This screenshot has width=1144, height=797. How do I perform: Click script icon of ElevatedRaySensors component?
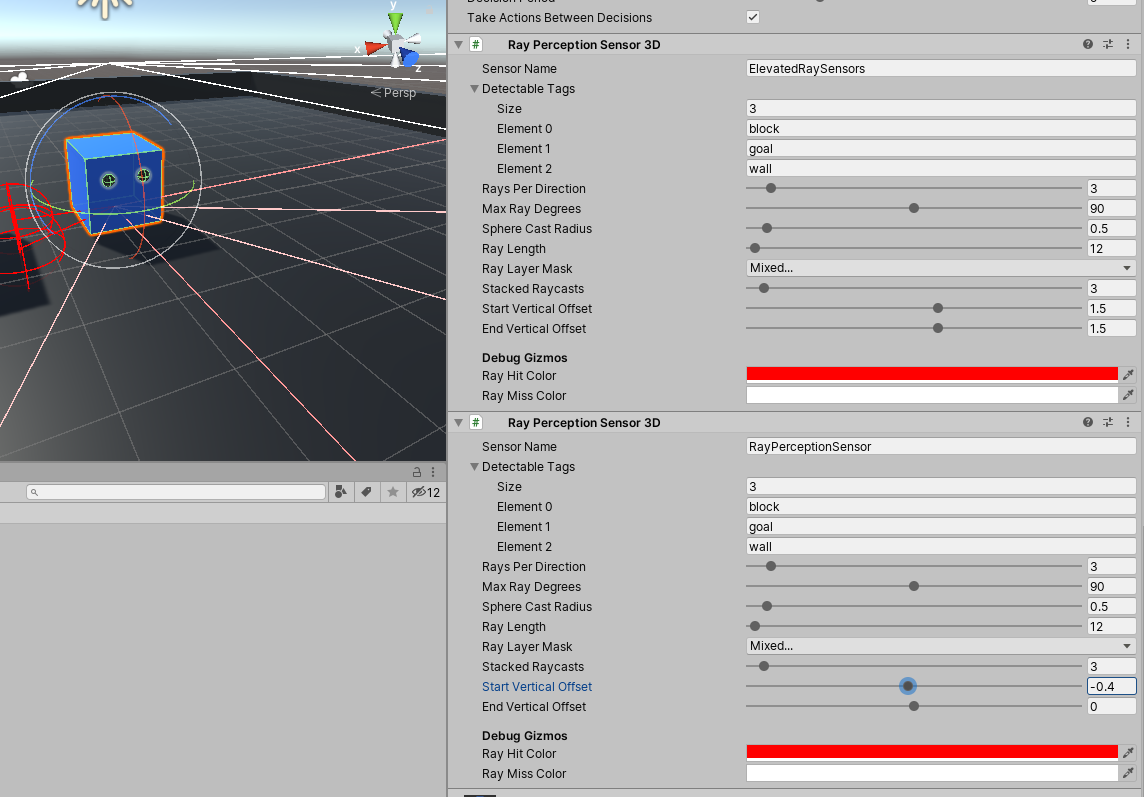click(476, 45)
